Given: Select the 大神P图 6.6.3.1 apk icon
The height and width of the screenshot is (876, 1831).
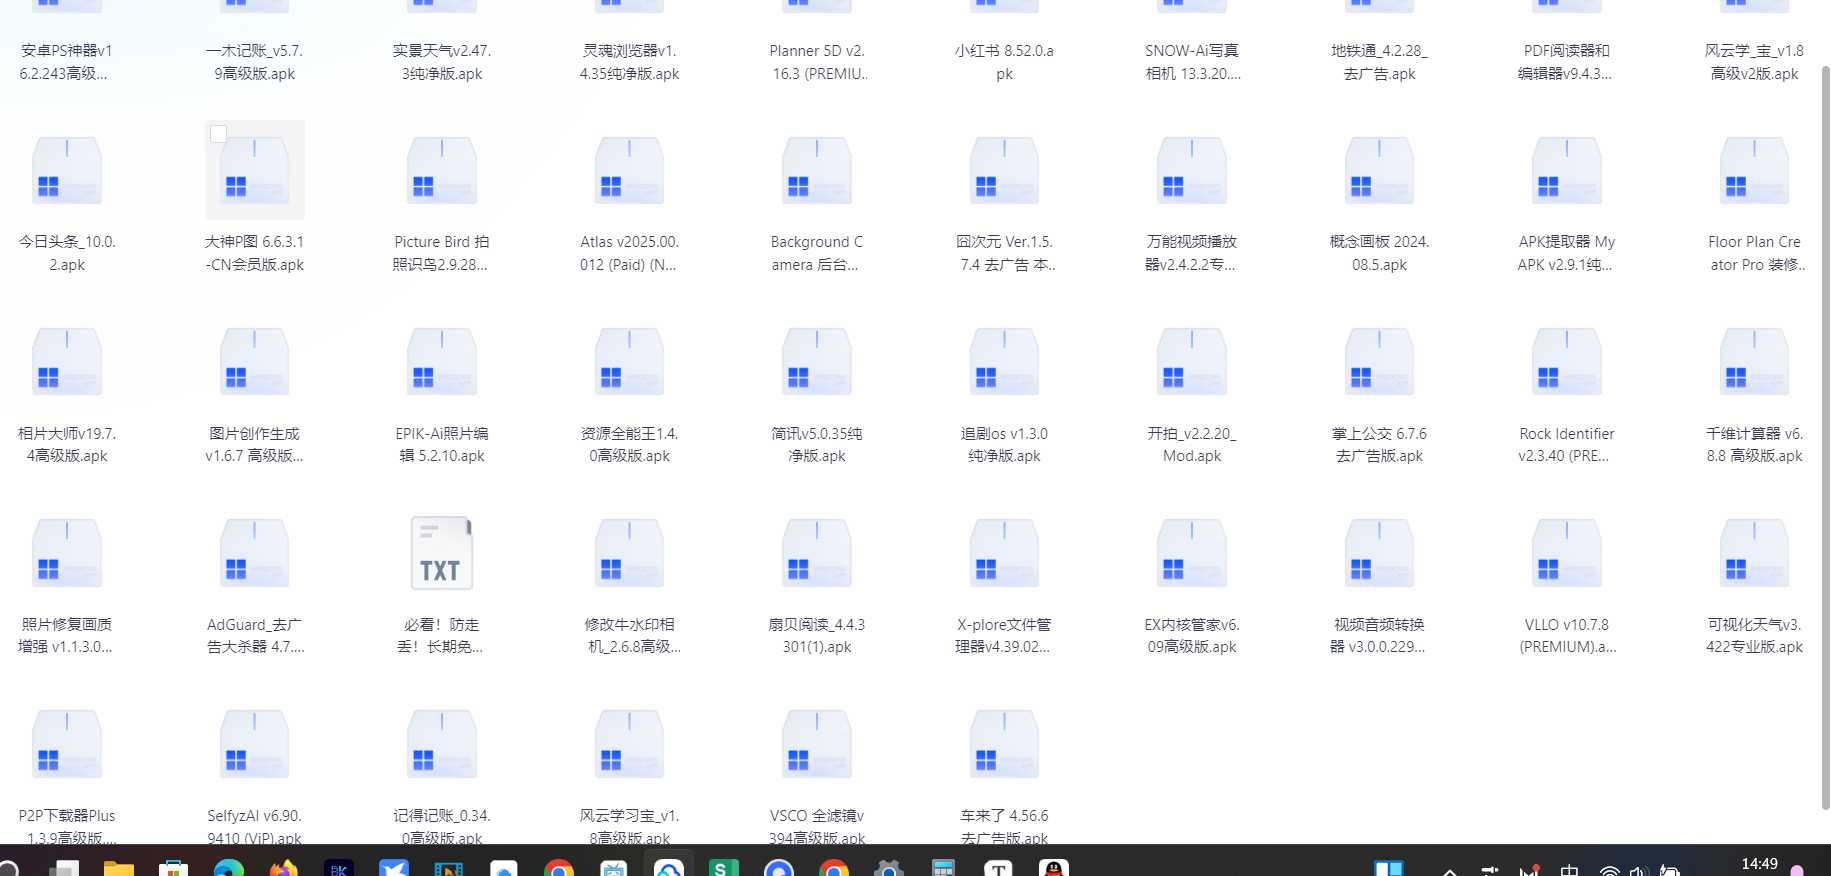Looking at the screenshot, I should point(254,171).
